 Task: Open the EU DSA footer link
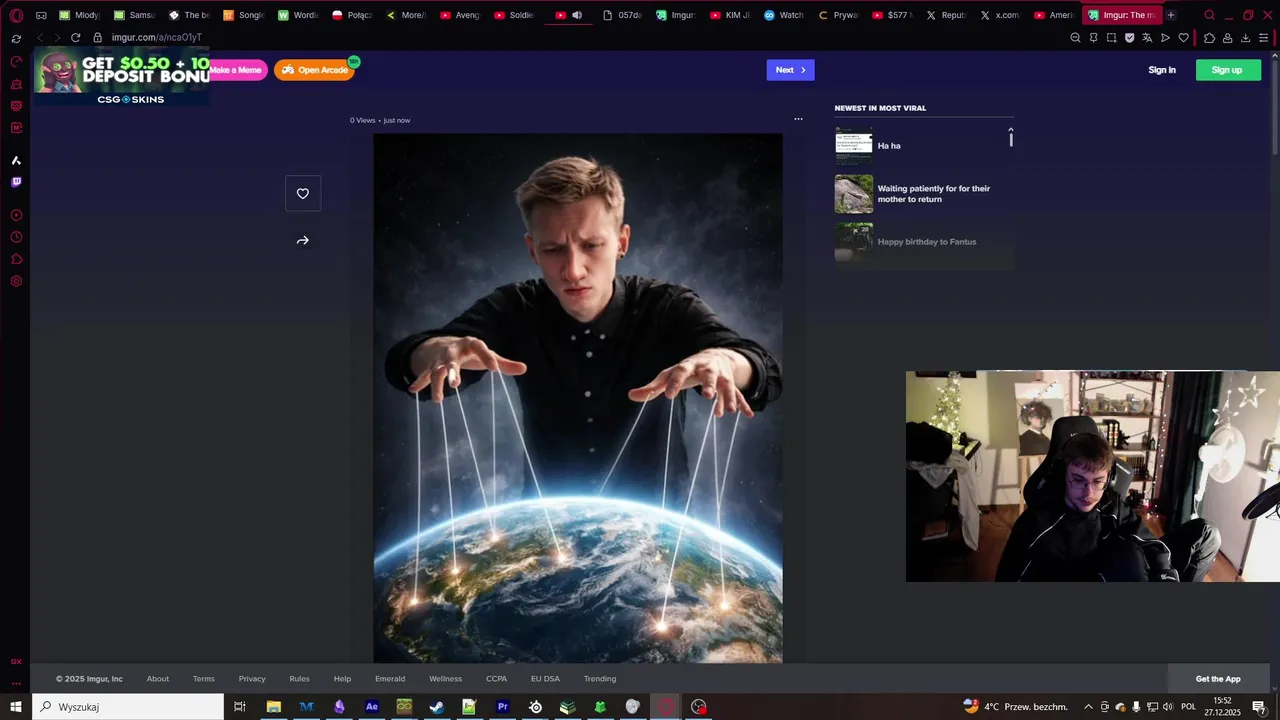(x=546, y=679)
